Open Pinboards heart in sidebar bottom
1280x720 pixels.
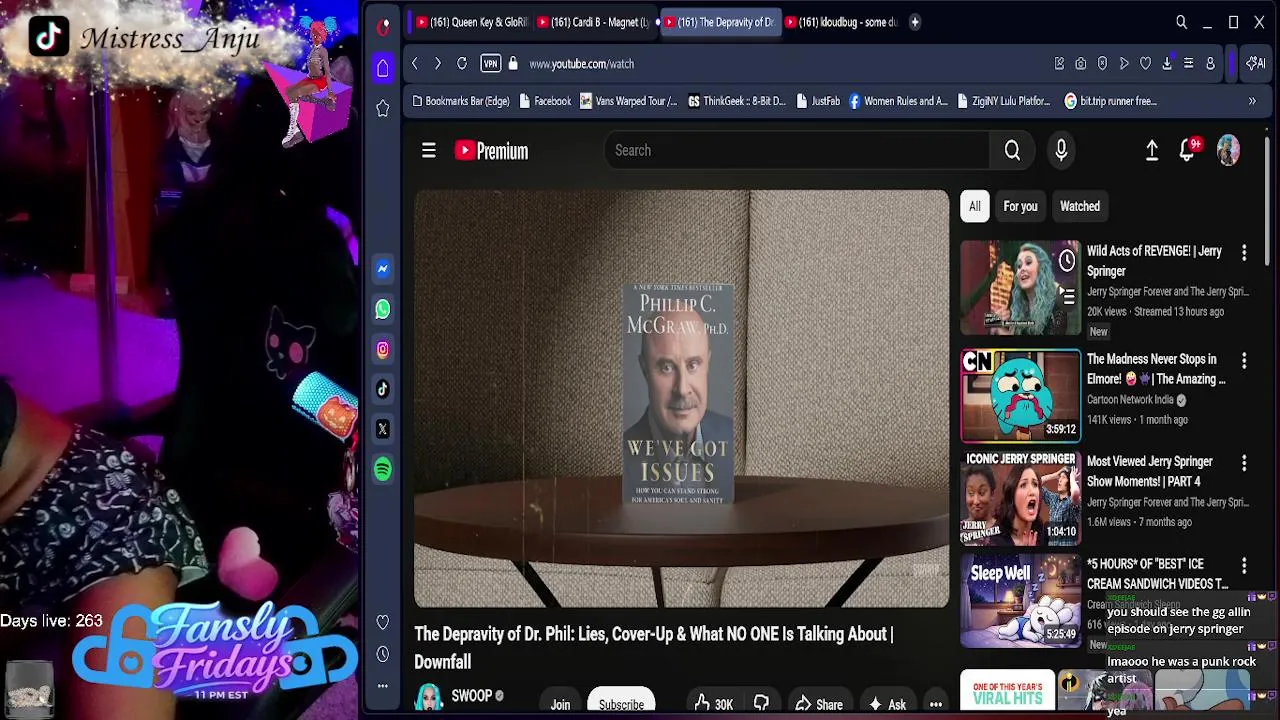click(383, 622)
